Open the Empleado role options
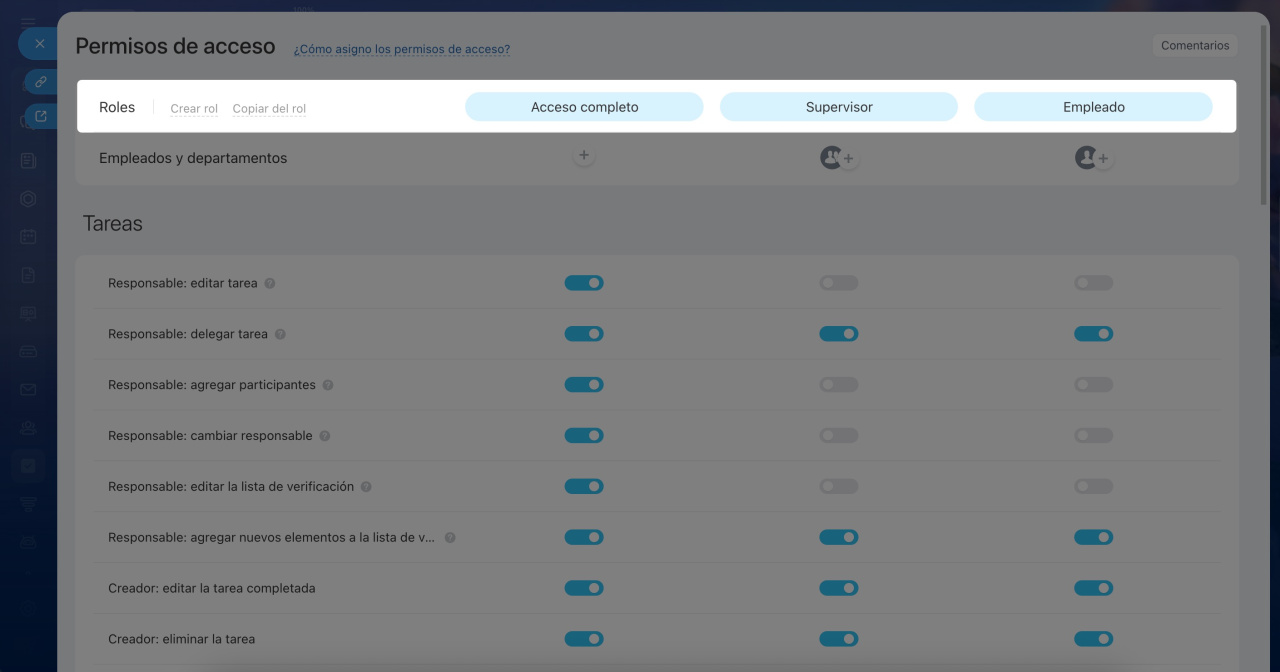Image resolution: width=1280 pixels, height=672 pixels. click(1093, 107)
